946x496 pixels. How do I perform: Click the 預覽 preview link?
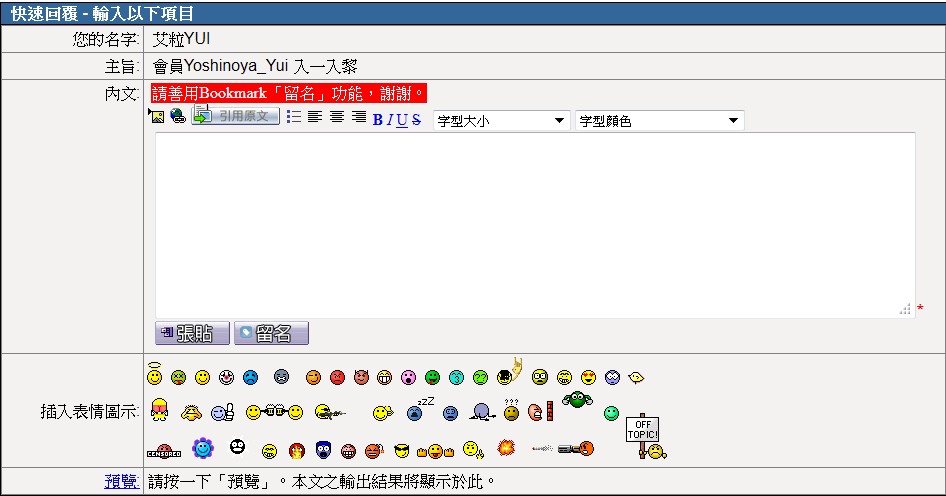pyautogui.click(x=121, y=482)
